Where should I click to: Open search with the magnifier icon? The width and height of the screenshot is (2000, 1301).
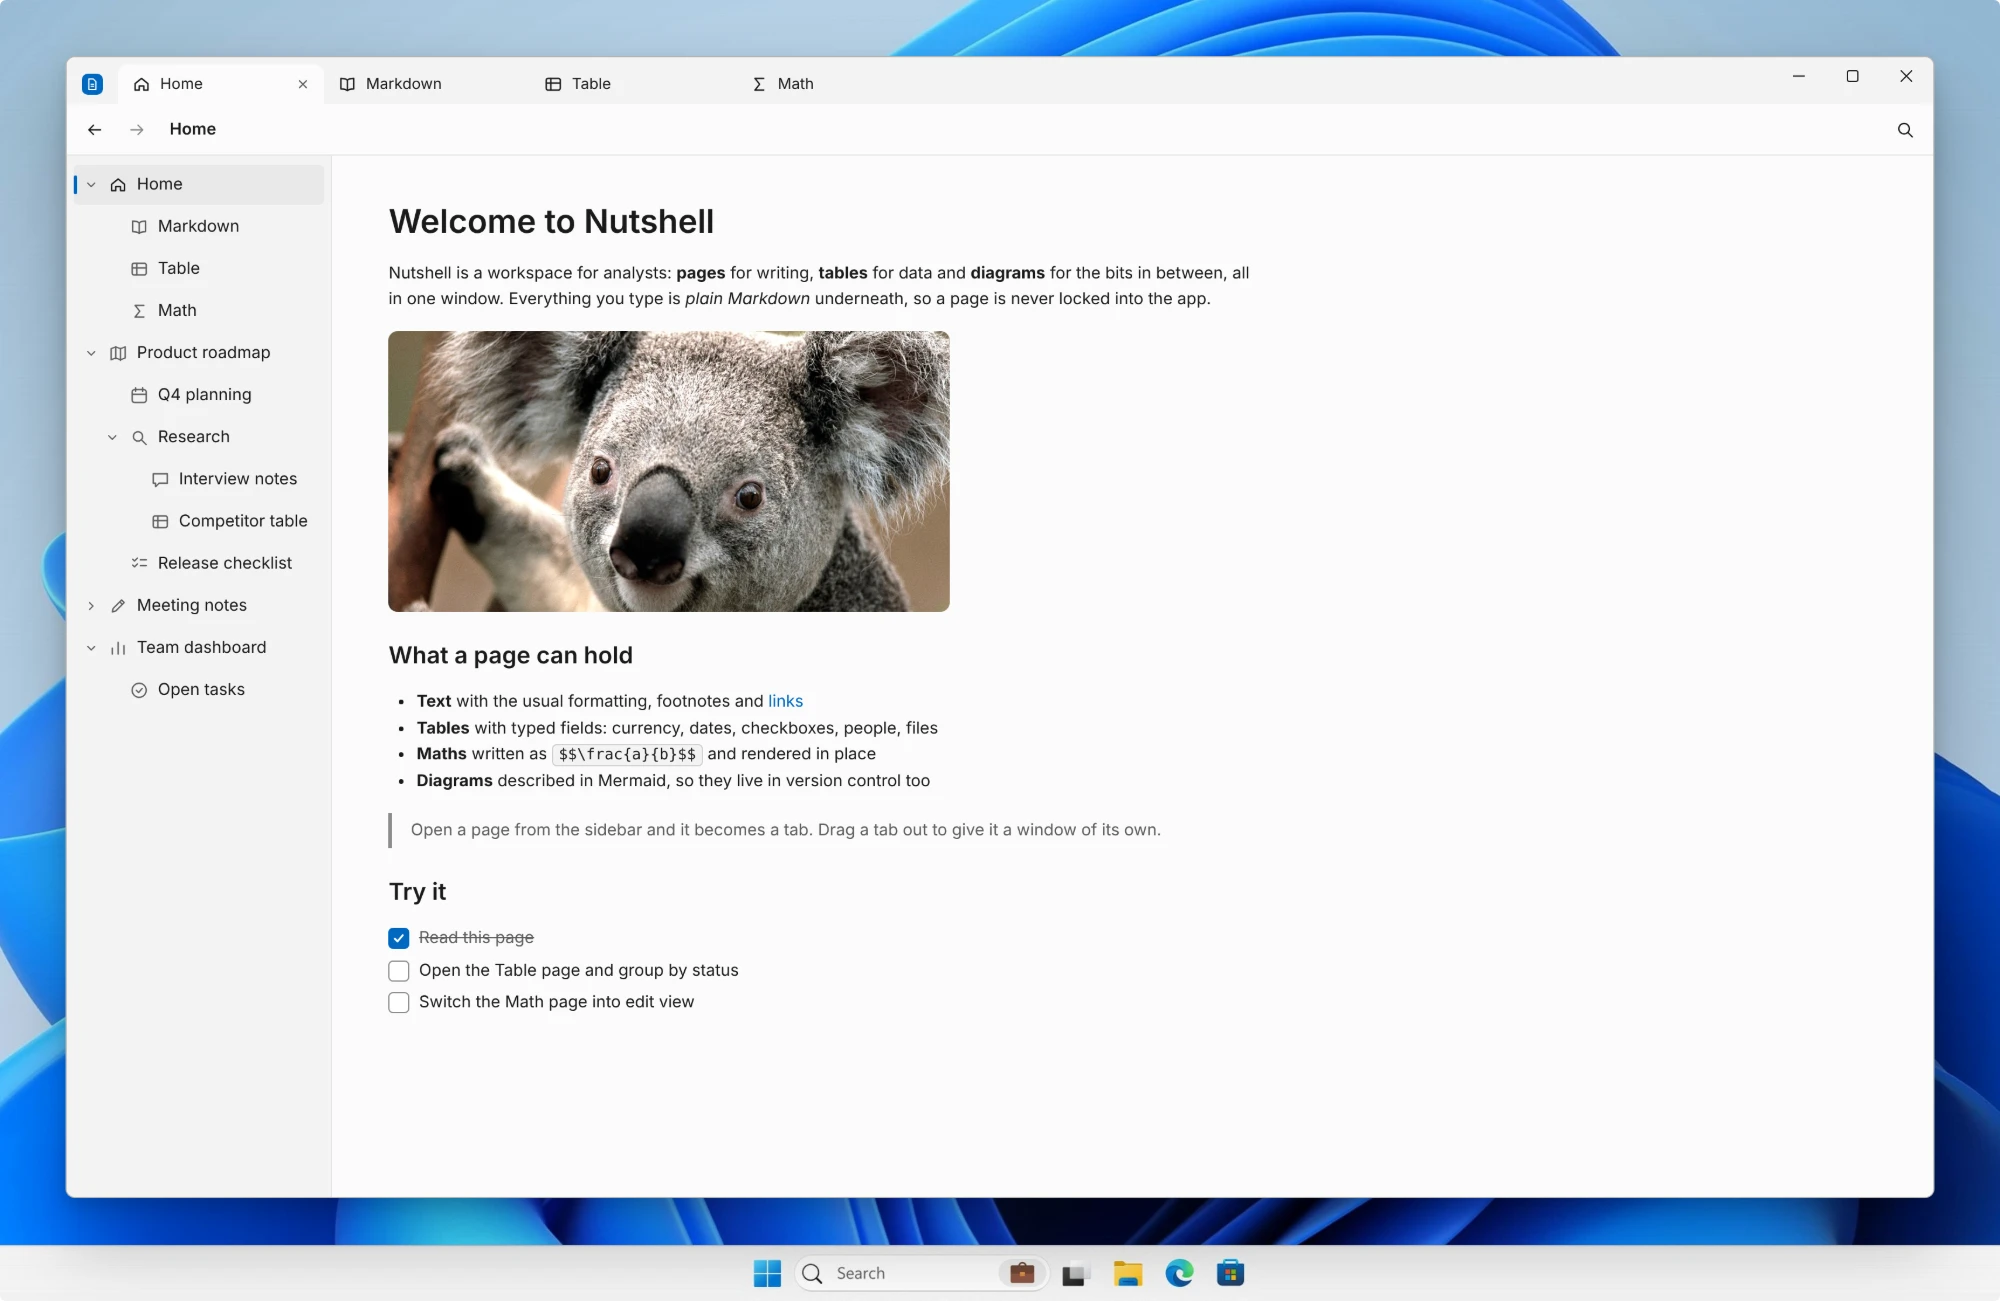coord(1905,130)
